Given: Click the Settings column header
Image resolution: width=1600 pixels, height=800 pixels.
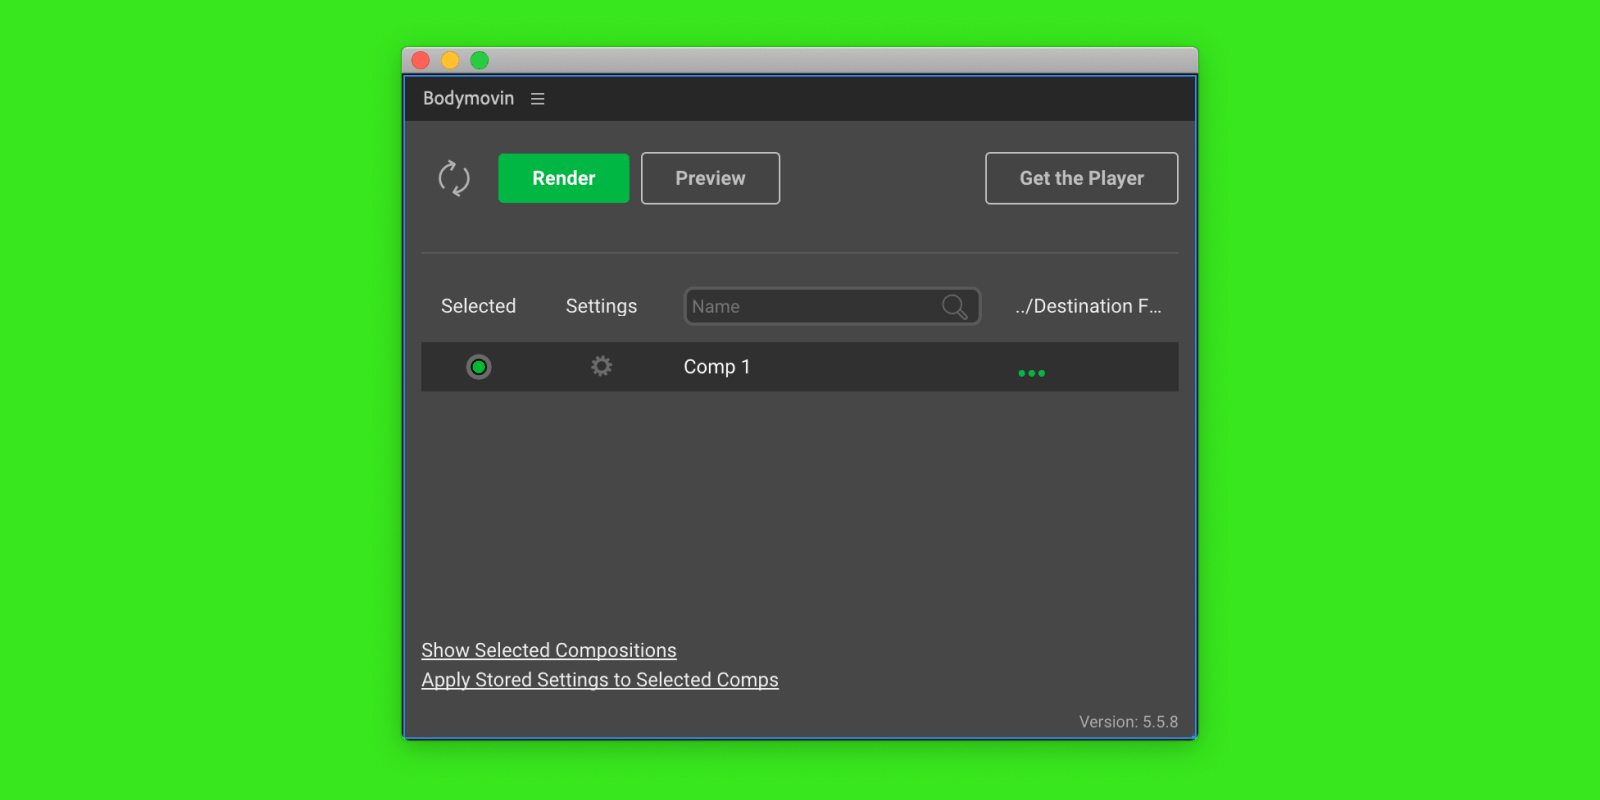Looking at the screenshot, I should coord(601,306).
